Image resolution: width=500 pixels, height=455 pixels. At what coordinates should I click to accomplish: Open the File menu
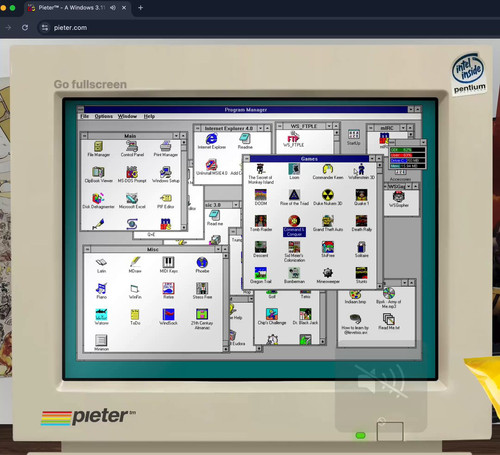pyautogui.click(x=84, y=116)
